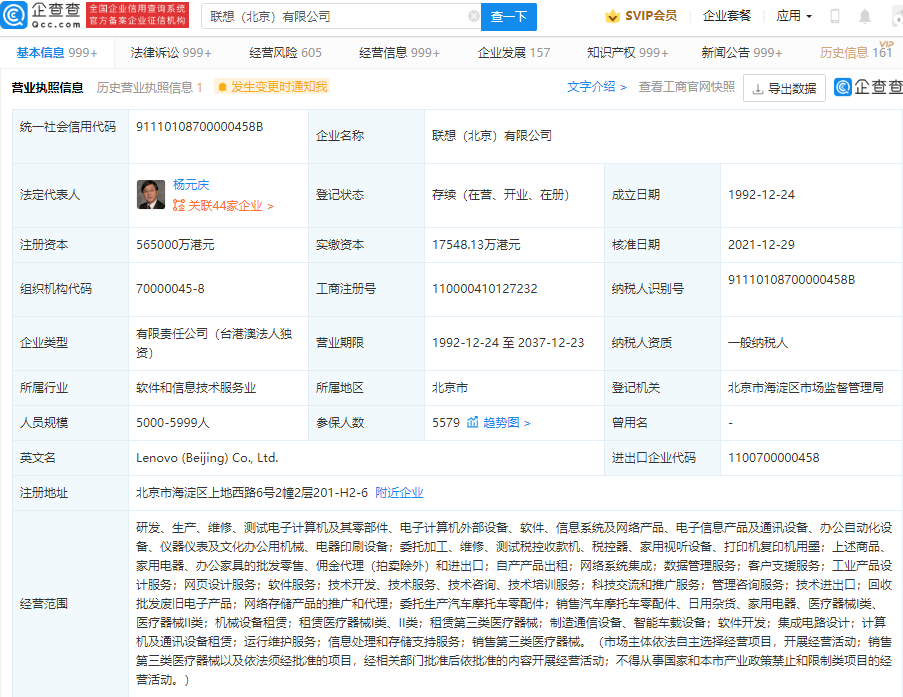Click the credit code 91110108700000458B

tap(199, 127)
